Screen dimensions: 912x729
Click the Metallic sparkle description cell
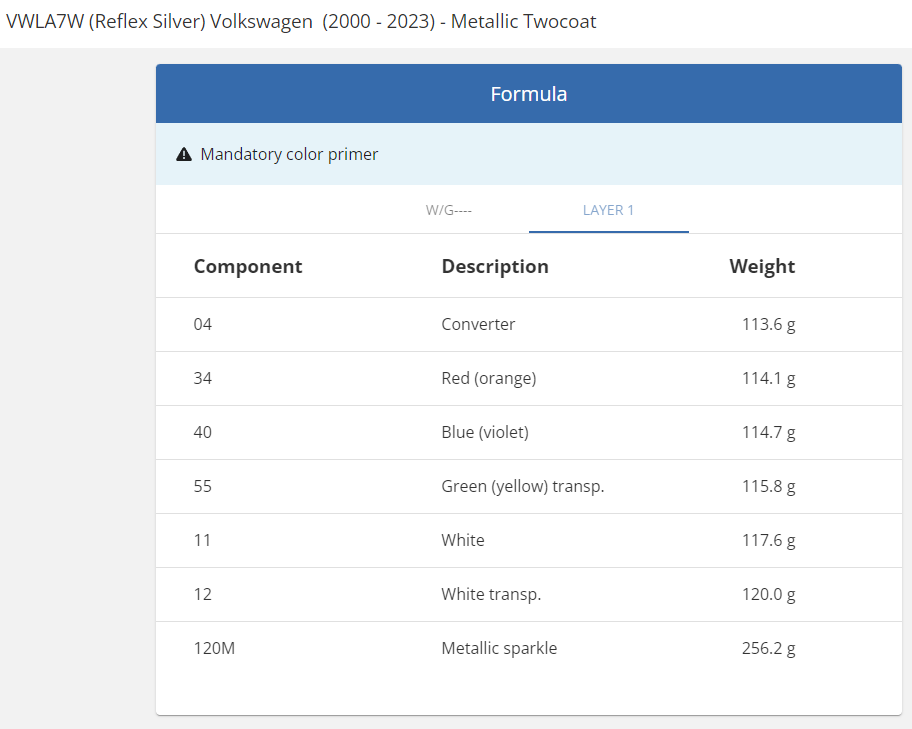[499, 649]
